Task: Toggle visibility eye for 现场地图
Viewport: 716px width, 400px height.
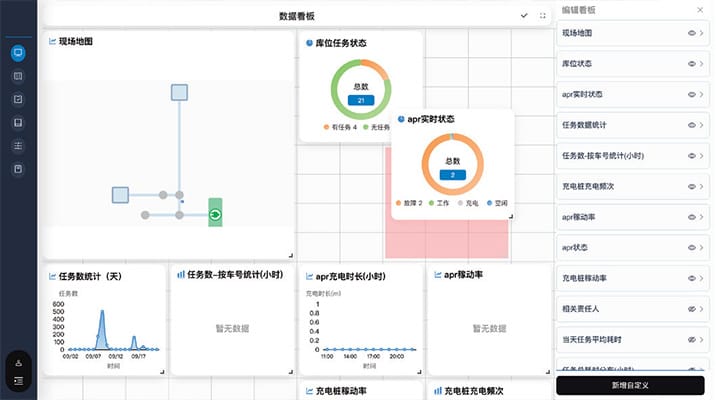Action: (x=691, y=34)
